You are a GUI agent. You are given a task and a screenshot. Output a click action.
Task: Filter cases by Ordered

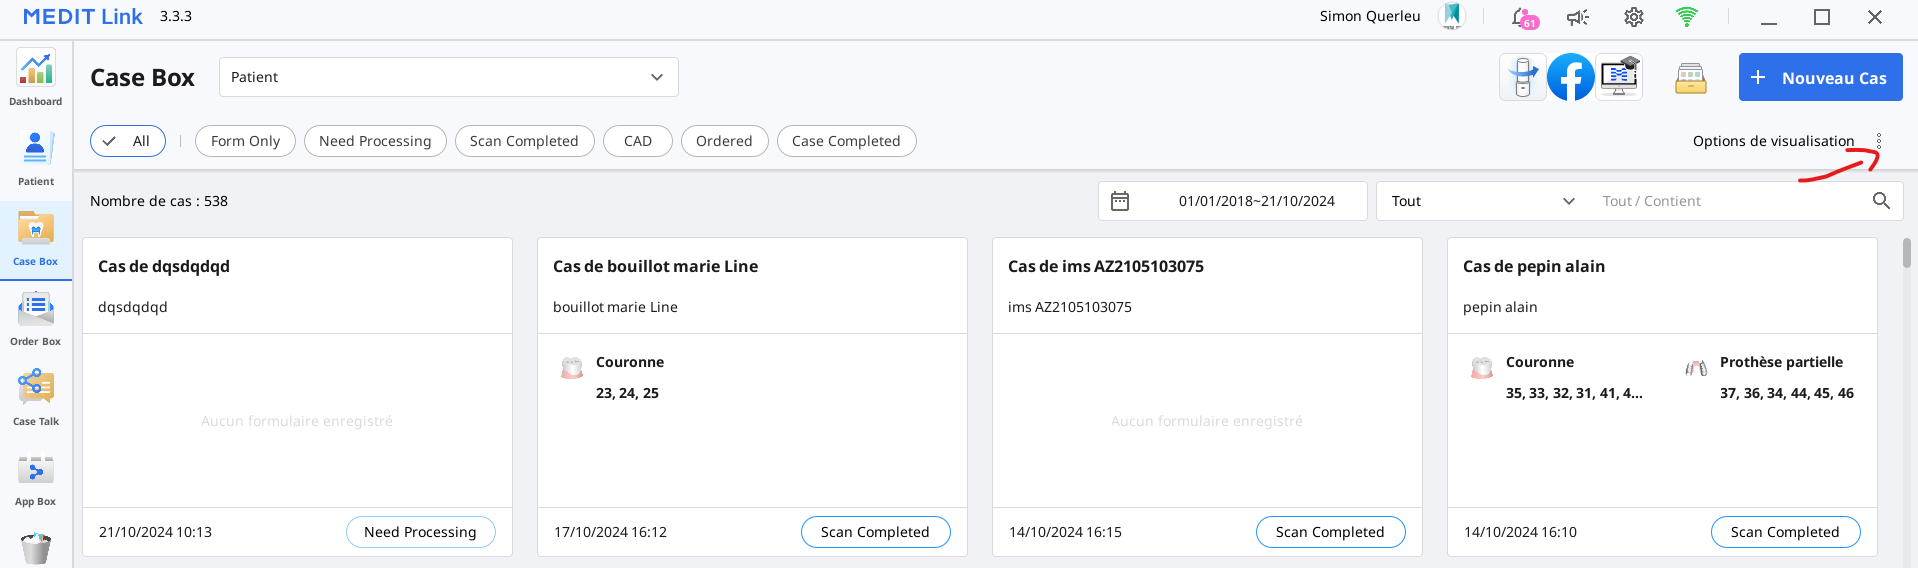pos(724,141)
